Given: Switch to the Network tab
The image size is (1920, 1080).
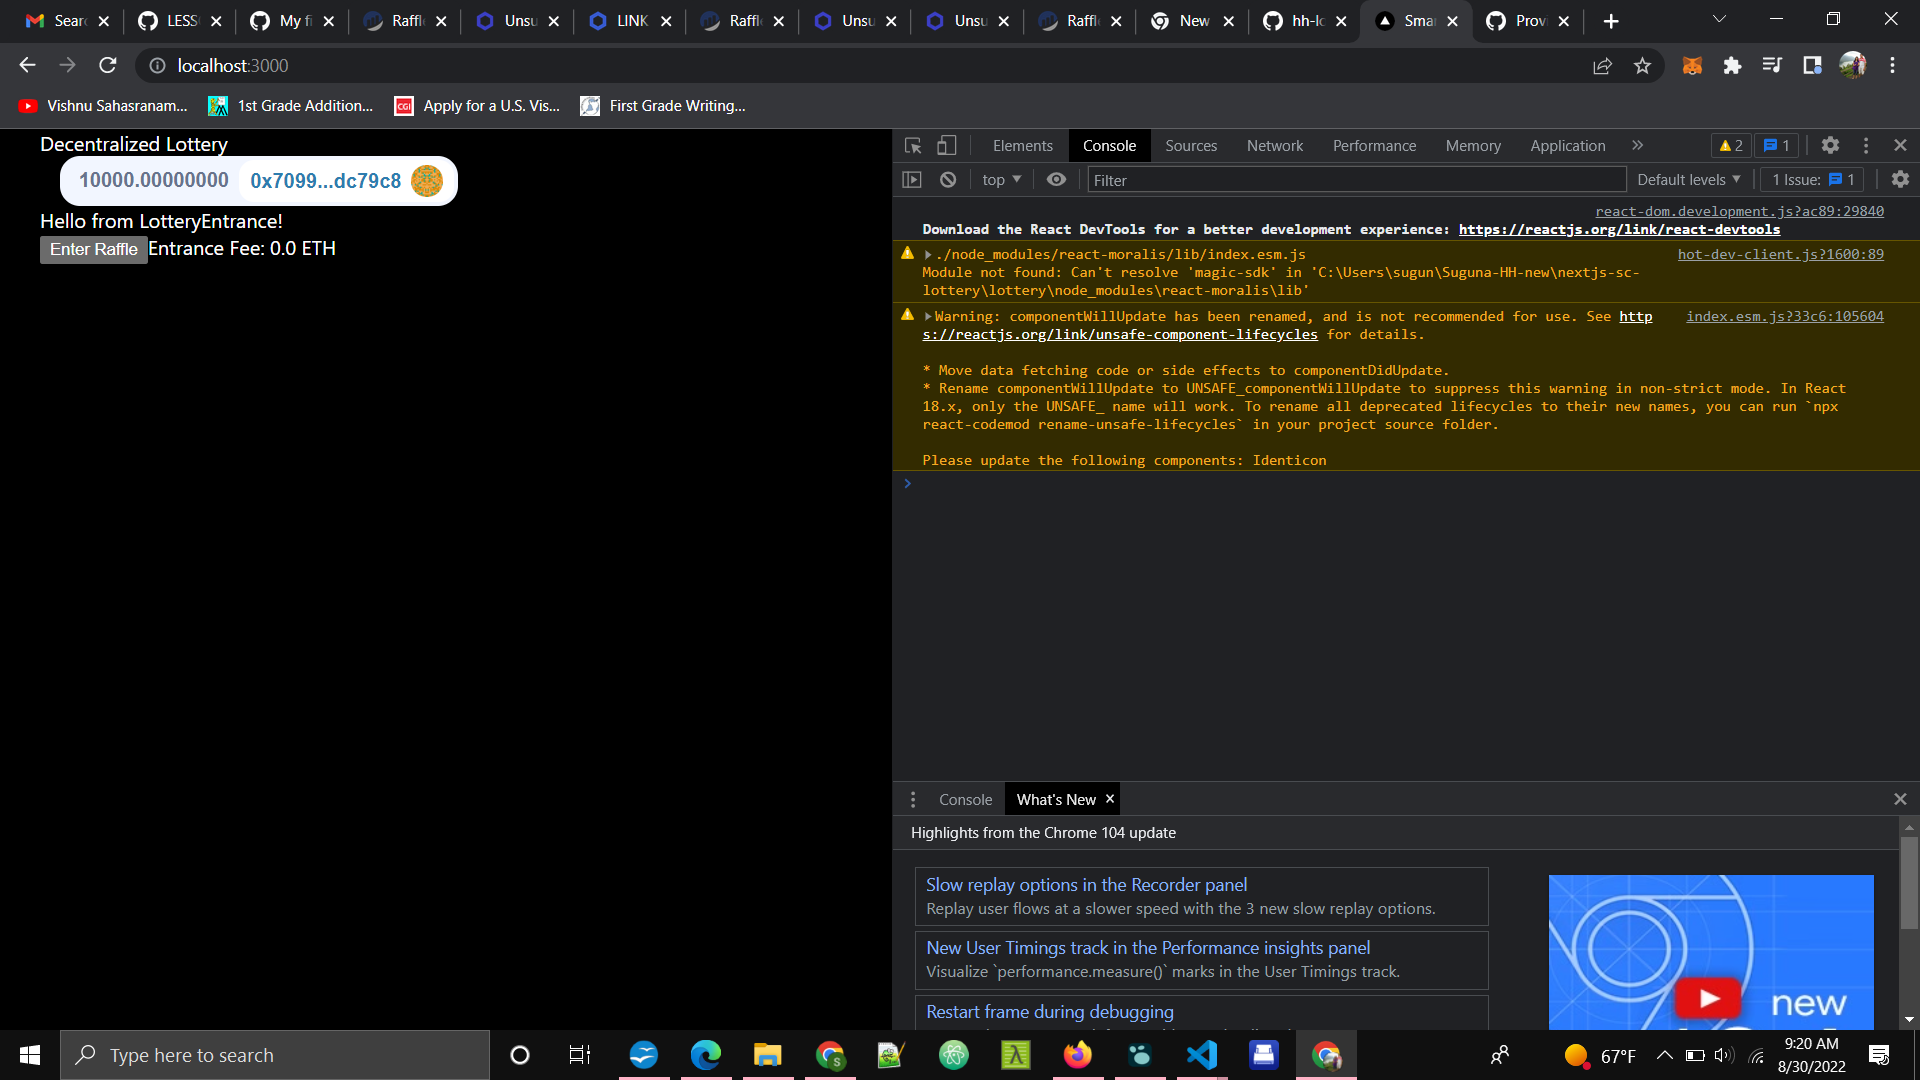Looking at the screenshot, I should [x=1274, y=145].
